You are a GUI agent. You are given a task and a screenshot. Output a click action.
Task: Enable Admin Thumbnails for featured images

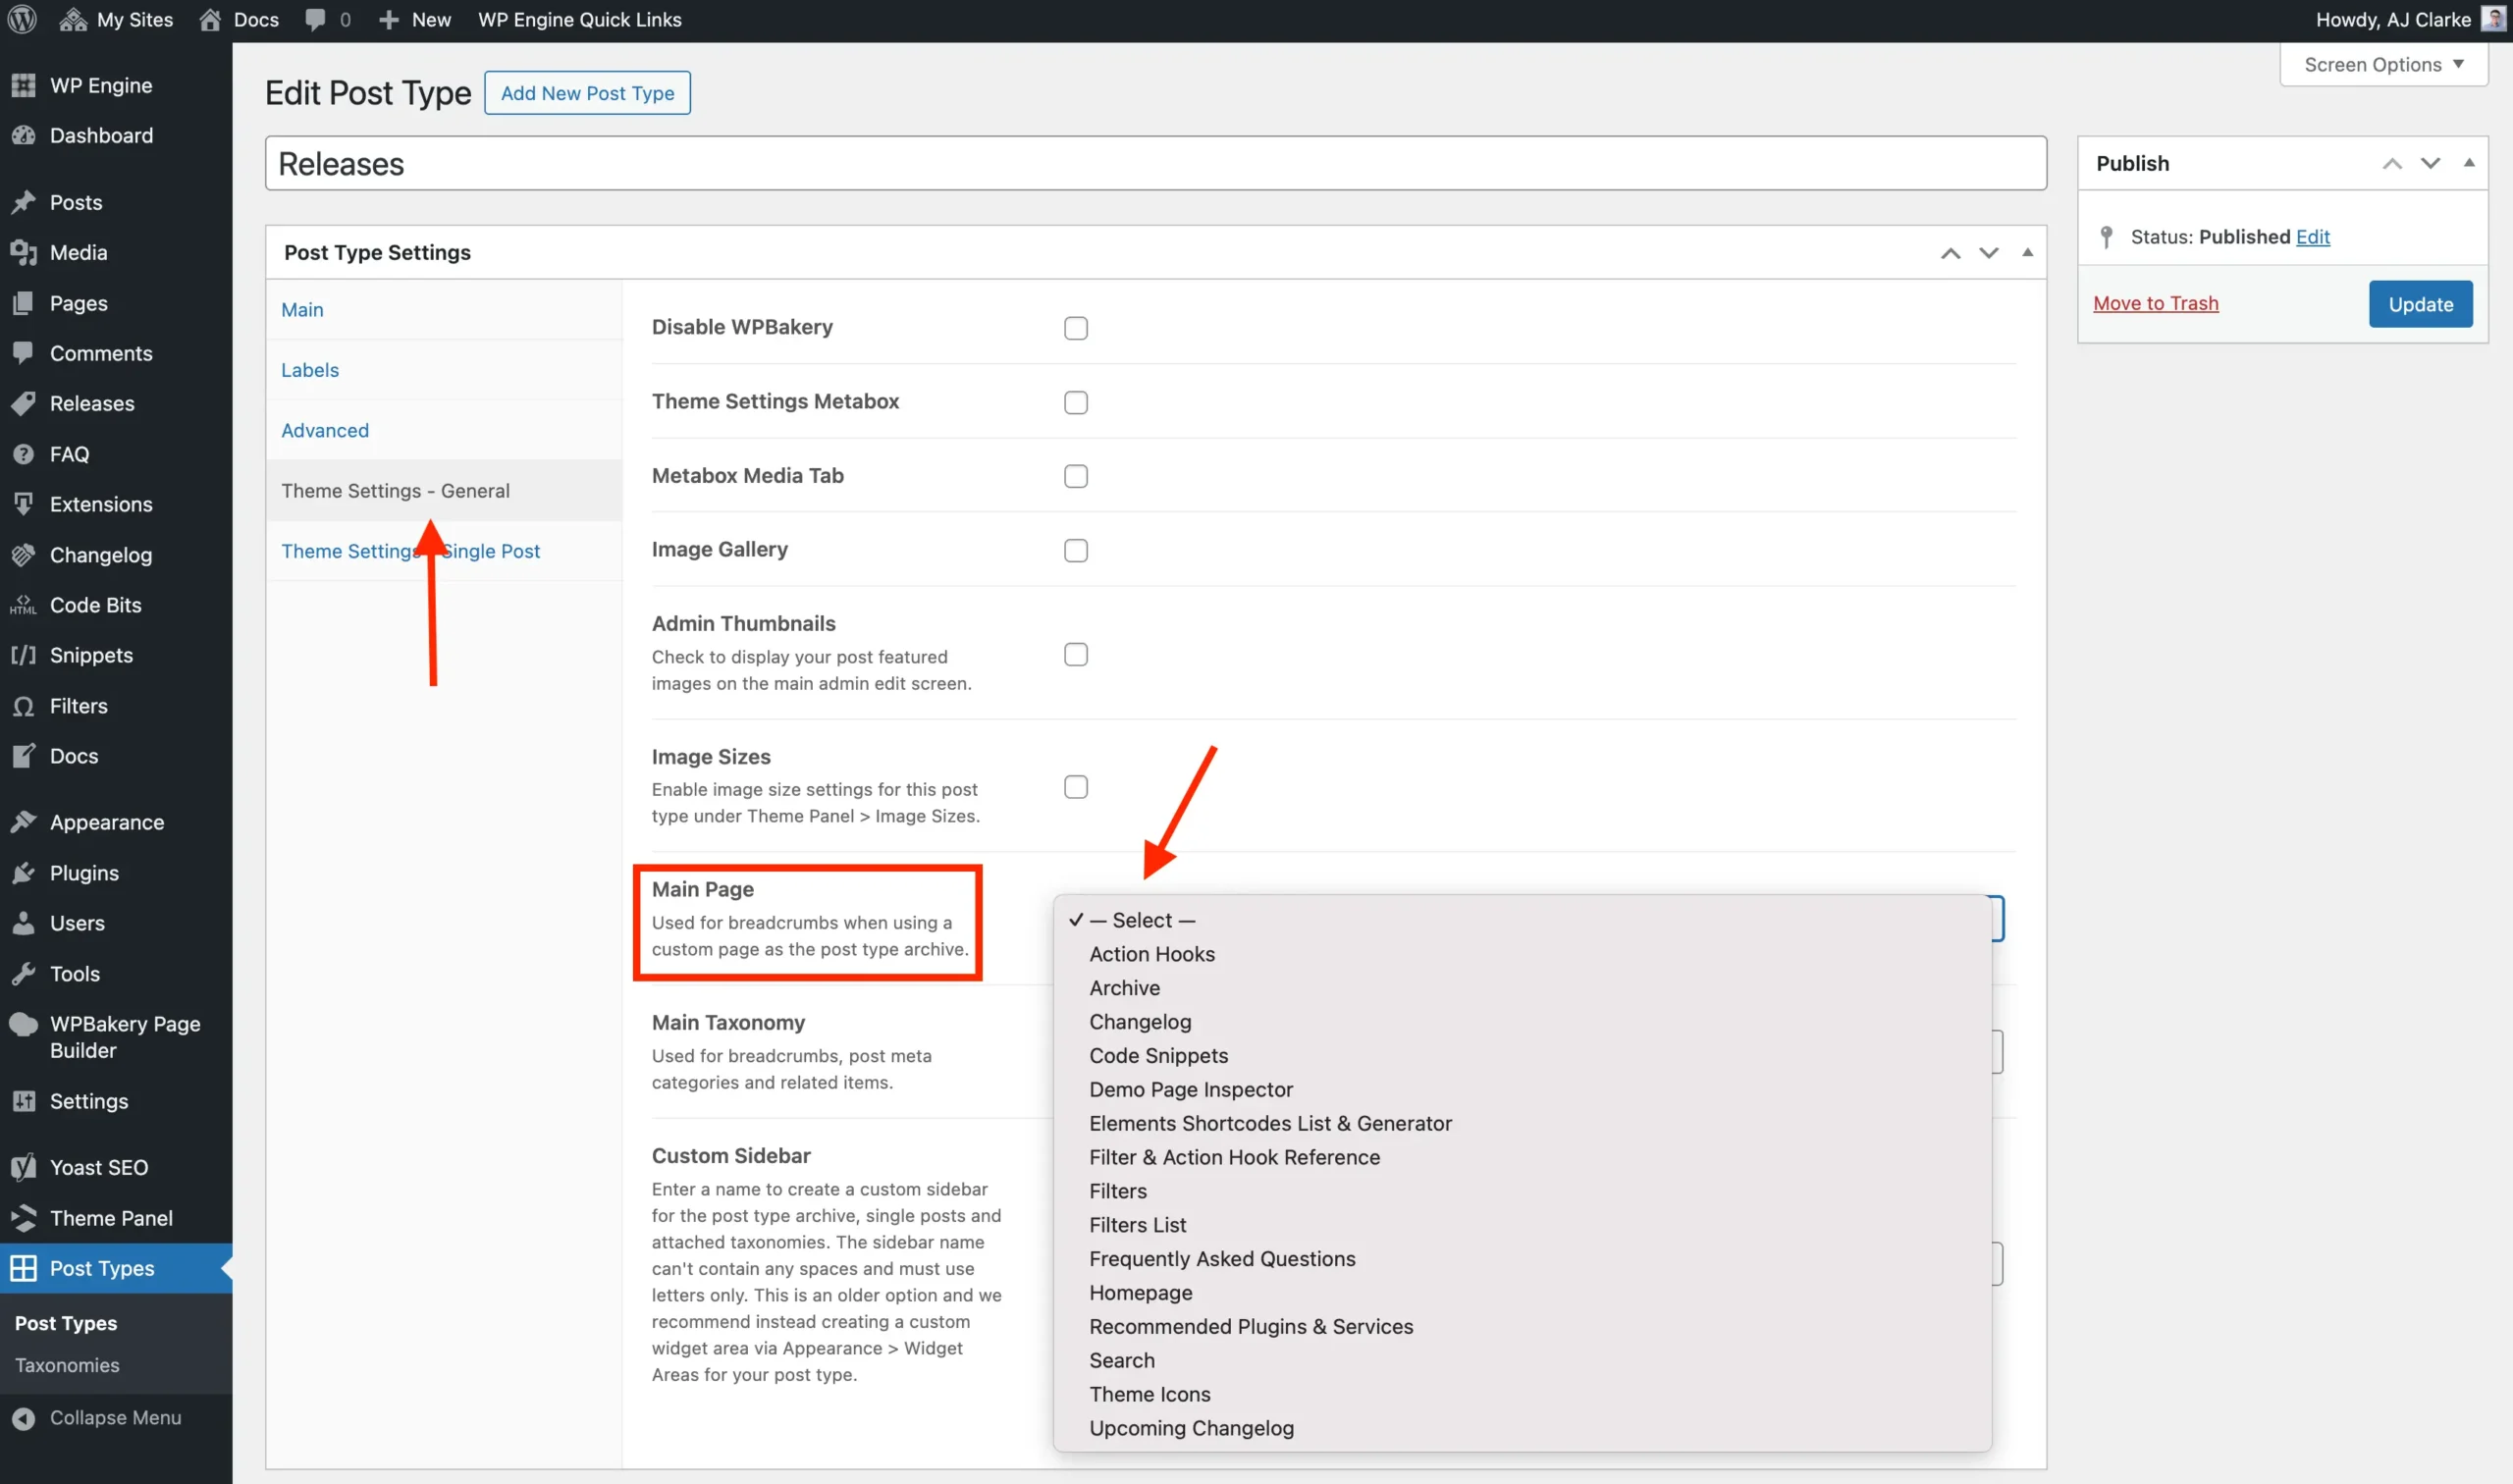pyautogui.click(x=1076, y=654)
